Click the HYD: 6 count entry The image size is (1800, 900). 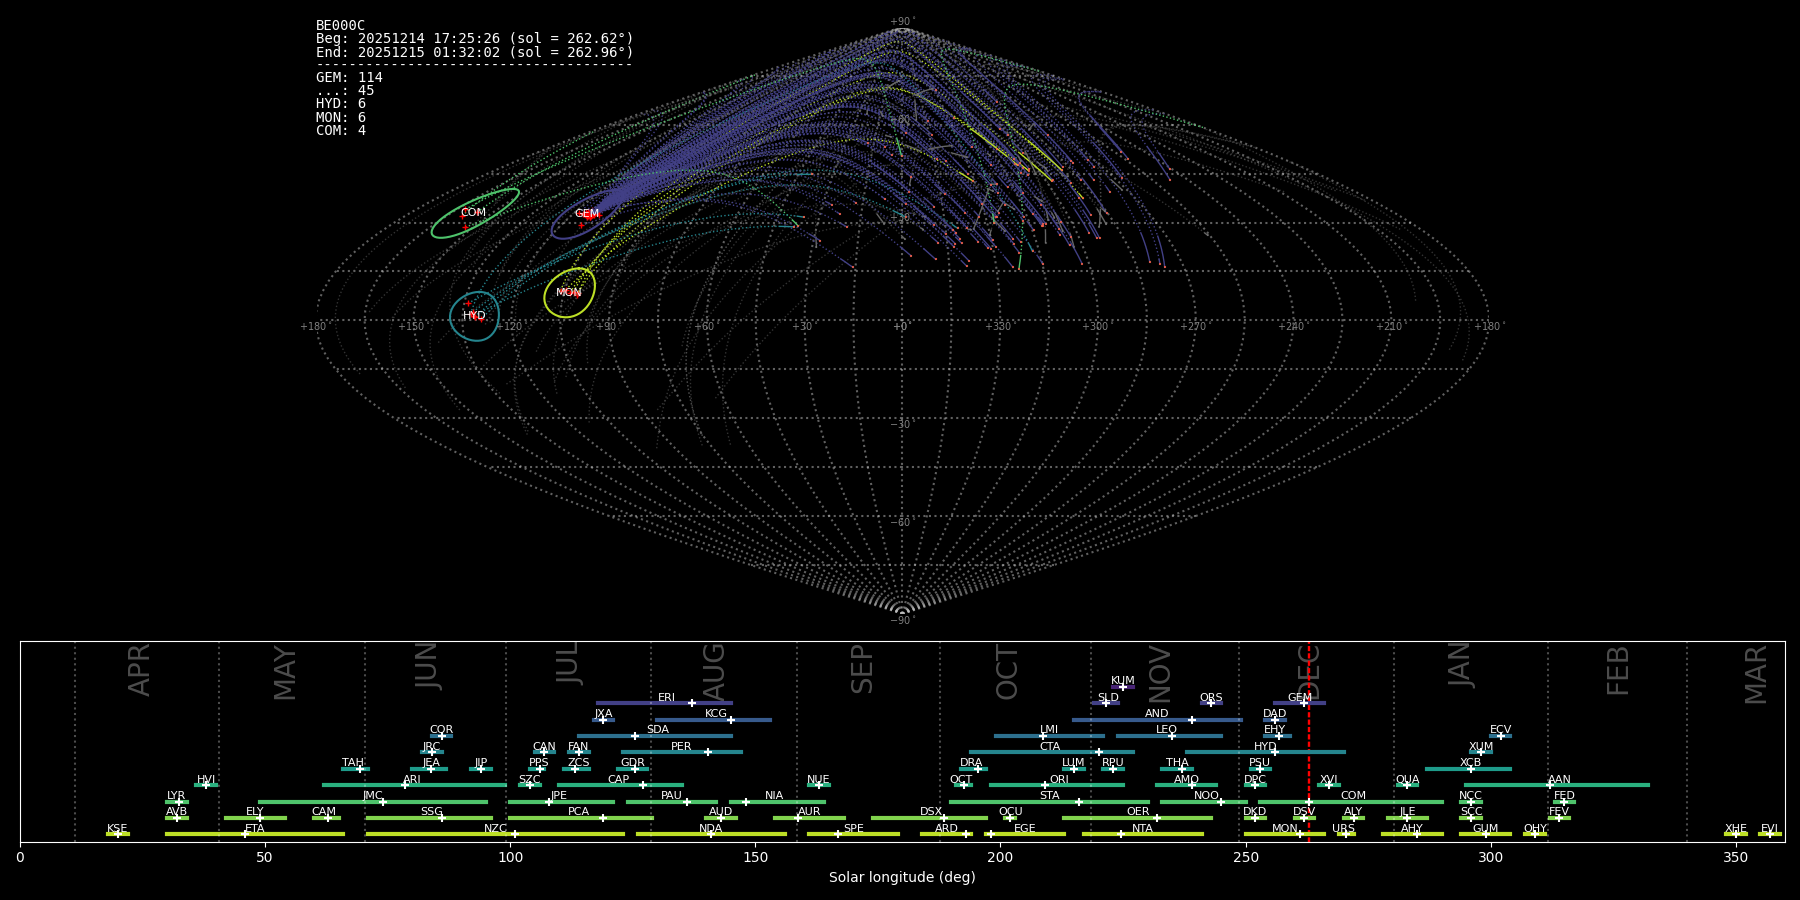click(x=341, y=104)
